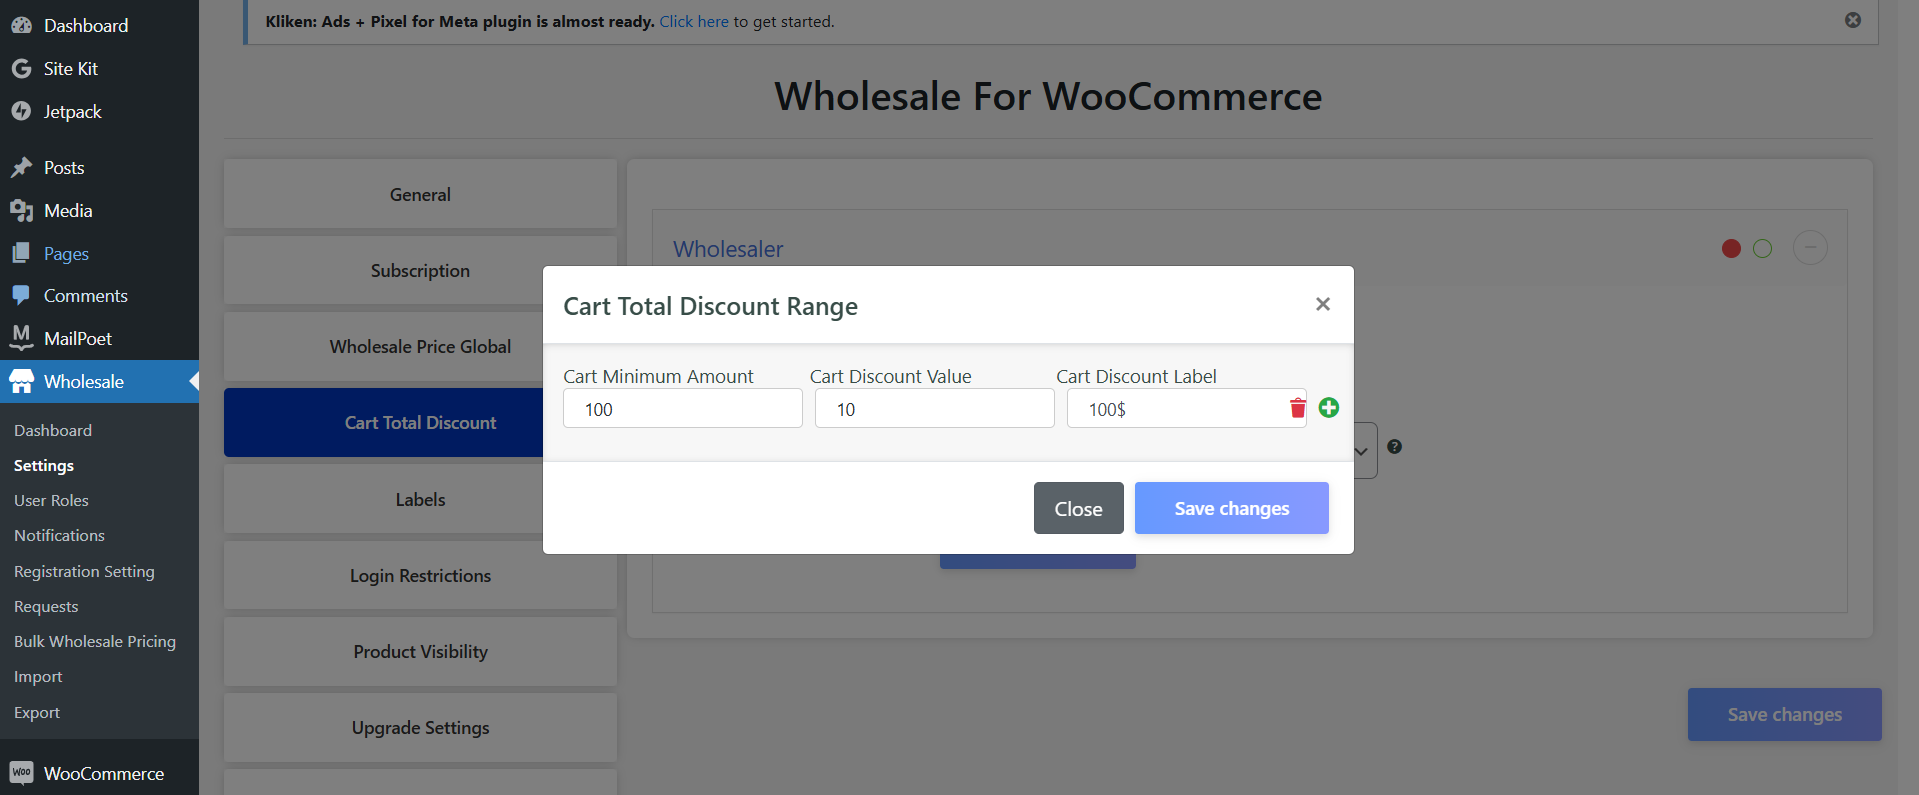Viewport: 1919px width, 795px height.
Task: Click Save changes in the dialog
Action: pyautogui.click(x=1232, y=508)
